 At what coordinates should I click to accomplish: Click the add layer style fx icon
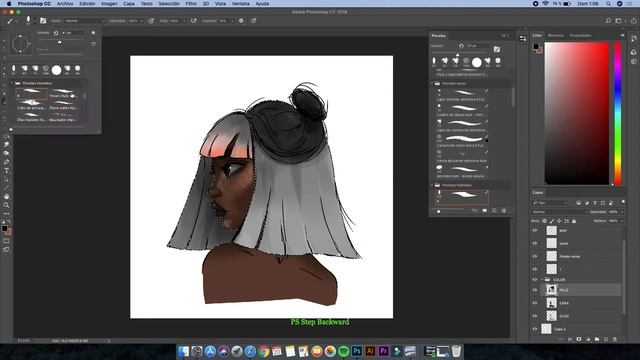click(x=570, y=339)
